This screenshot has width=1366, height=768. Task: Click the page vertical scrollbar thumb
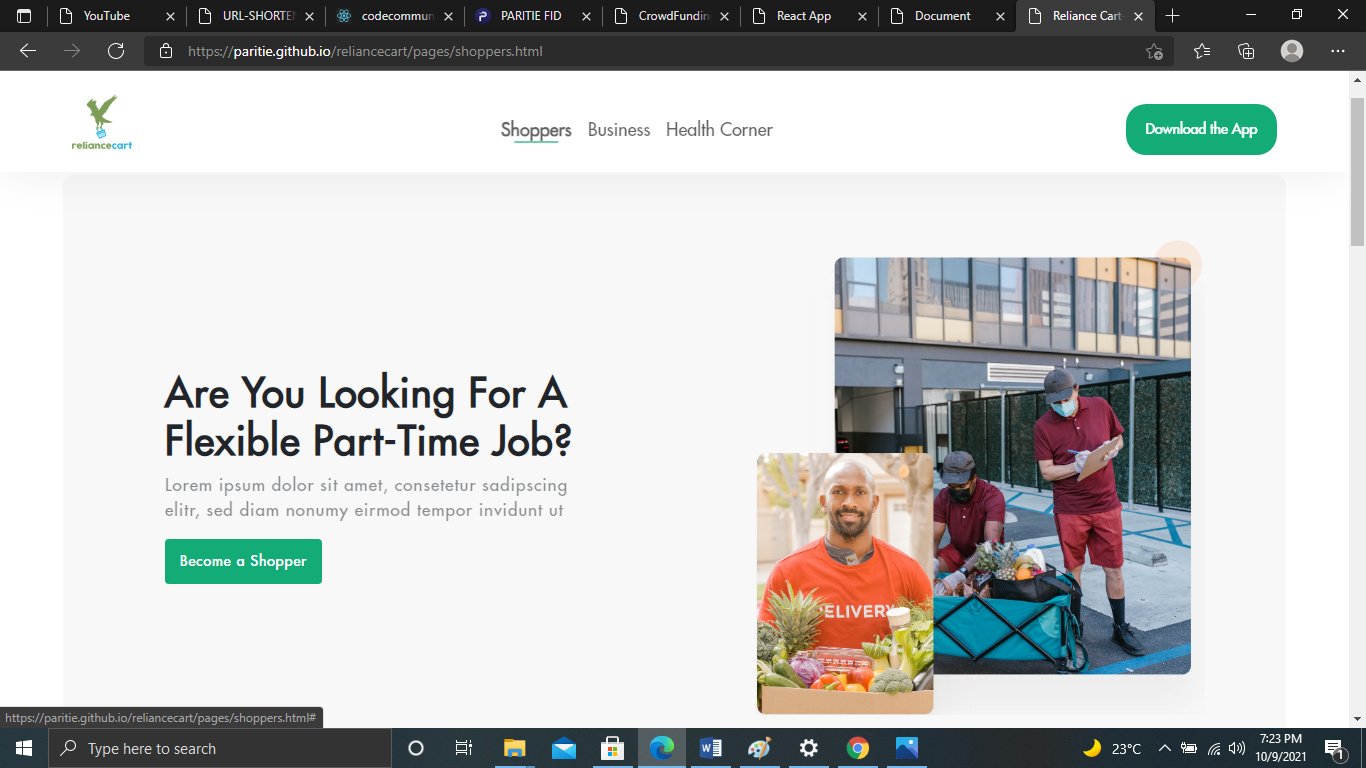[x=1357, y=172]
